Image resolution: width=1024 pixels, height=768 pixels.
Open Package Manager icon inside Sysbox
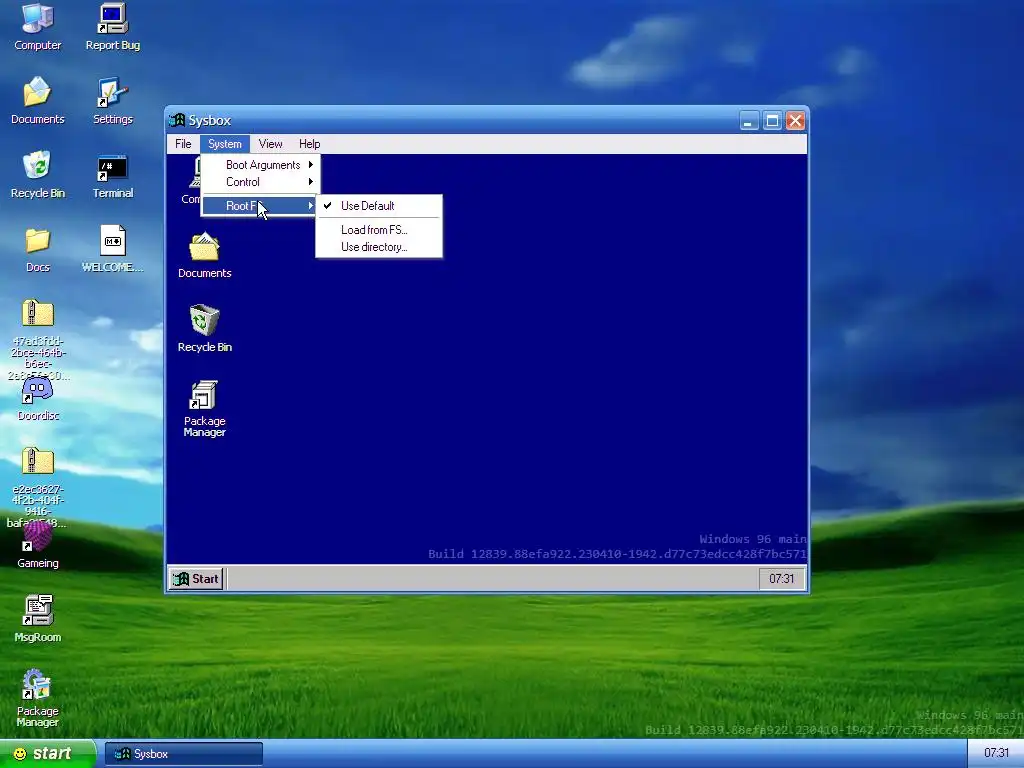(x=204, y=408)
